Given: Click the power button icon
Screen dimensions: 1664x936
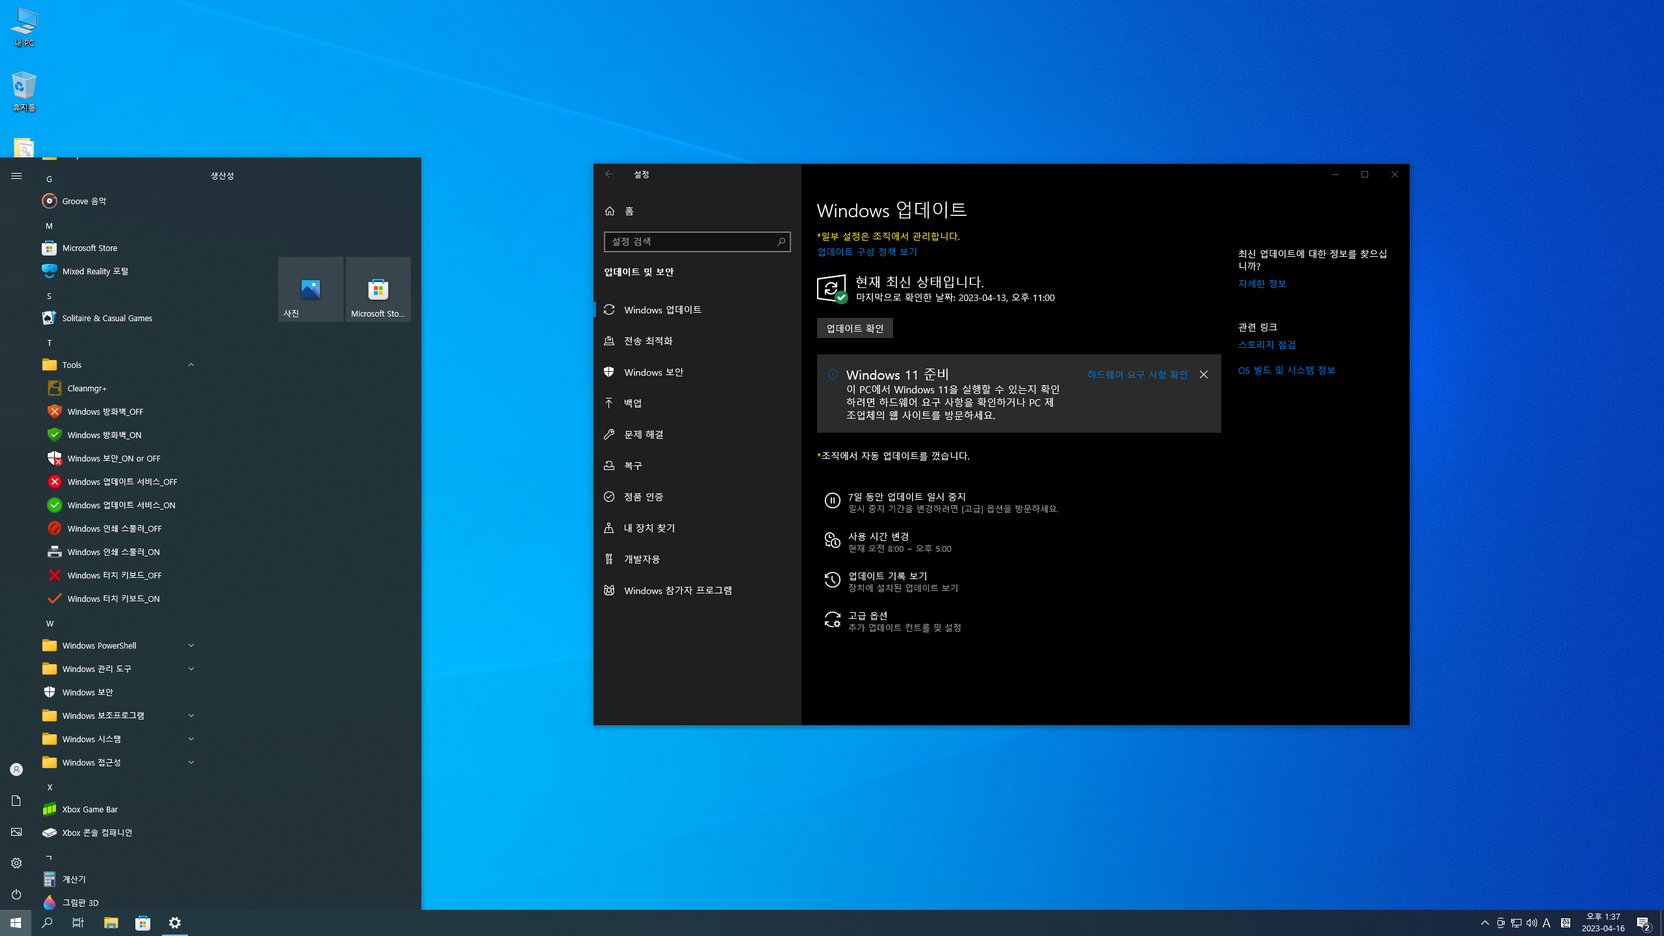Looking at the screenshot, I should (x=16, y=894).
